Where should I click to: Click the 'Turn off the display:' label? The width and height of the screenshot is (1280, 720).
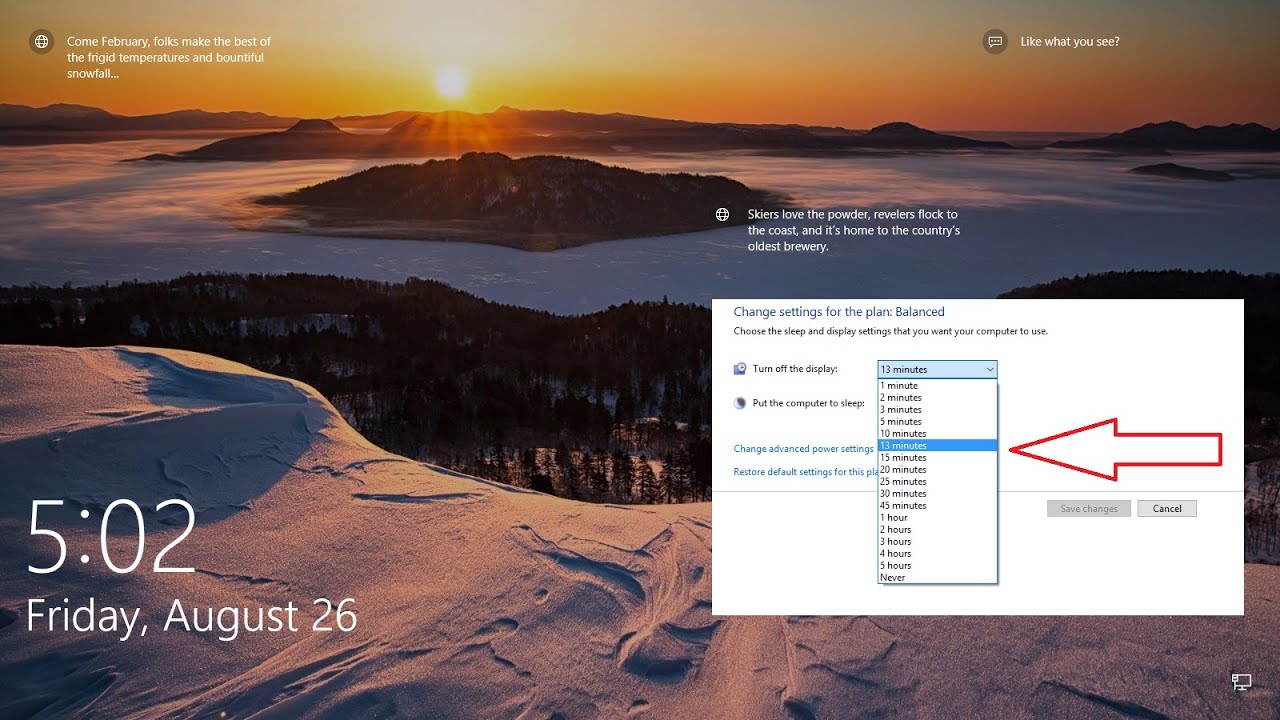pyautogui.click(x=795, y=369)
